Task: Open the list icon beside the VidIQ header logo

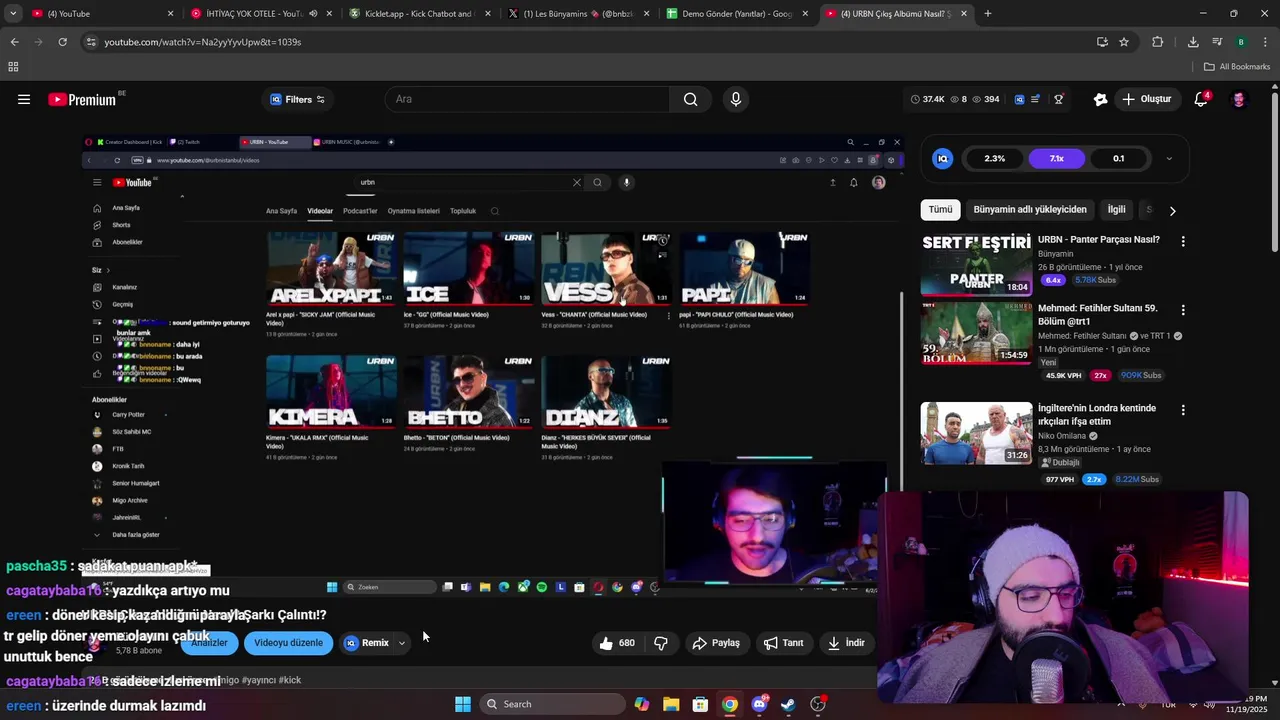Action: coord(1036,99)
